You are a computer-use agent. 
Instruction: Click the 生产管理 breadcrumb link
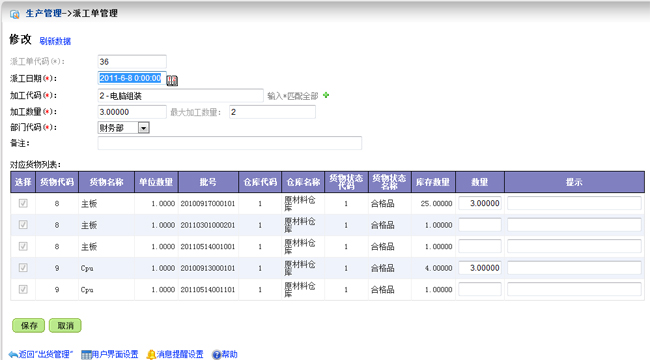point(44,13)
